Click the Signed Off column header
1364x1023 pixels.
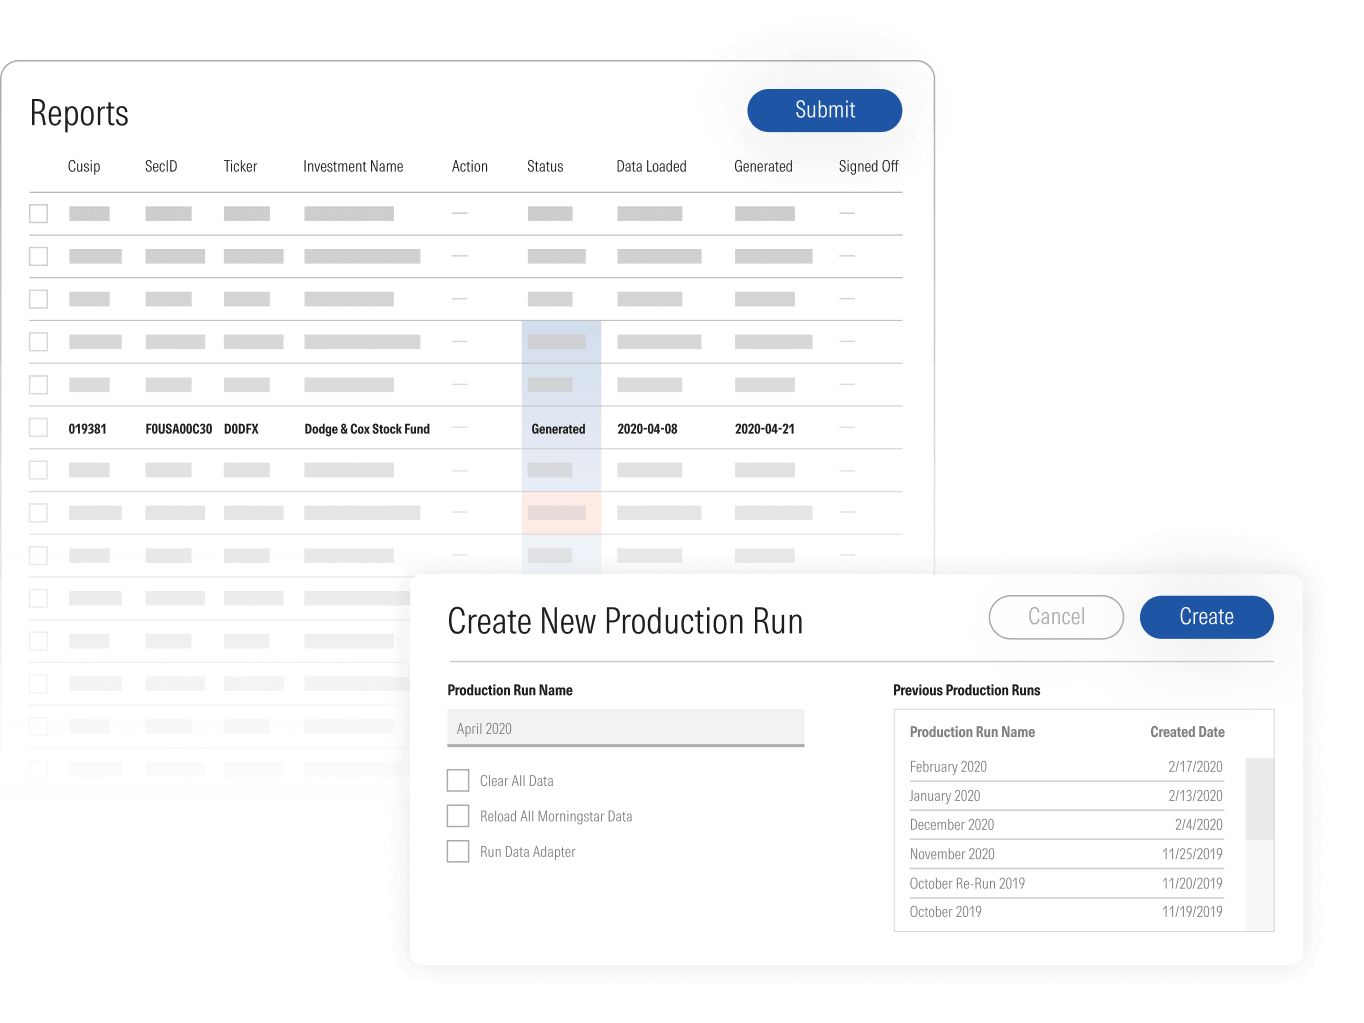(x=868, y=166)
